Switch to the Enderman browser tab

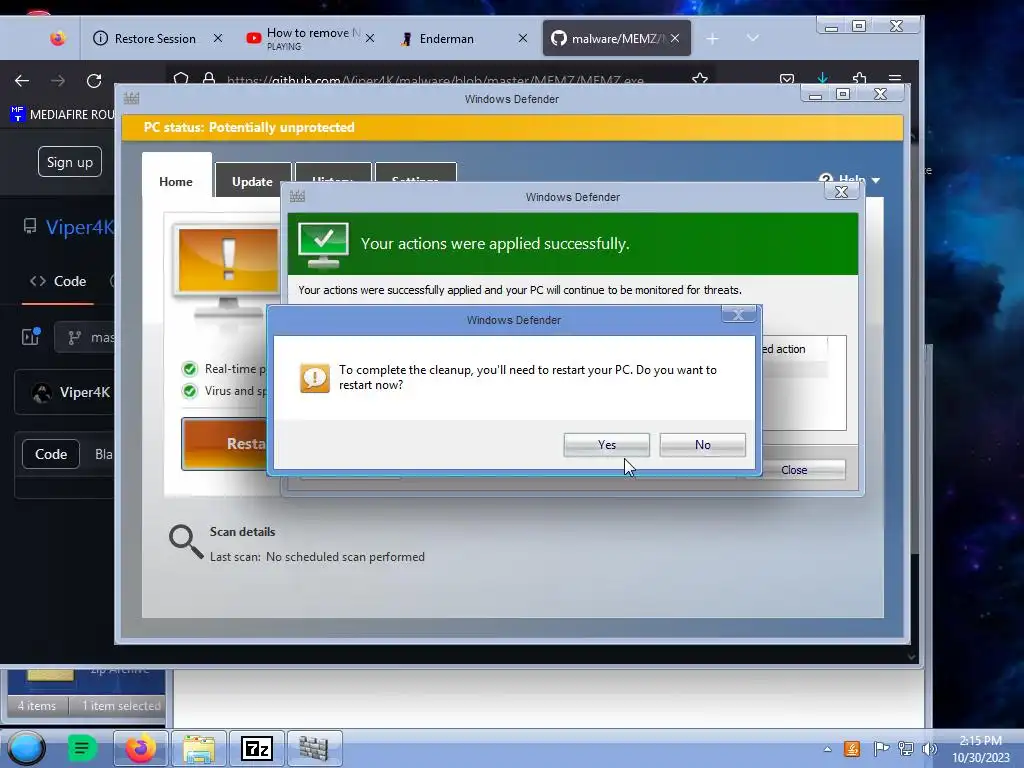tap(457, 39)
